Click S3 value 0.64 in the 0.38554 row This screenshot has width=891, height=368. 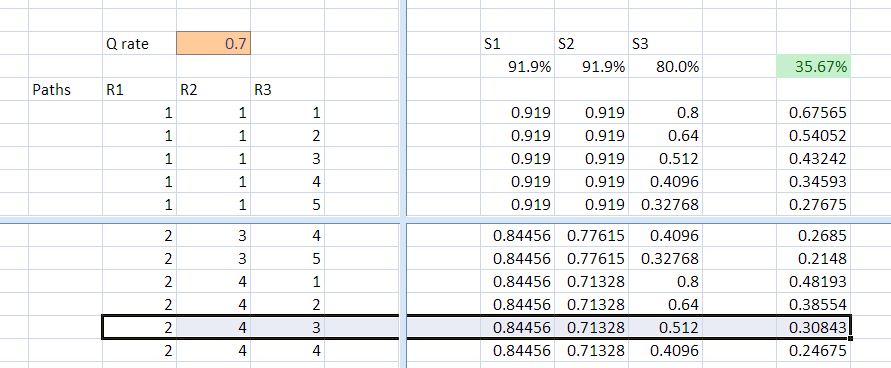click(665, 305)
